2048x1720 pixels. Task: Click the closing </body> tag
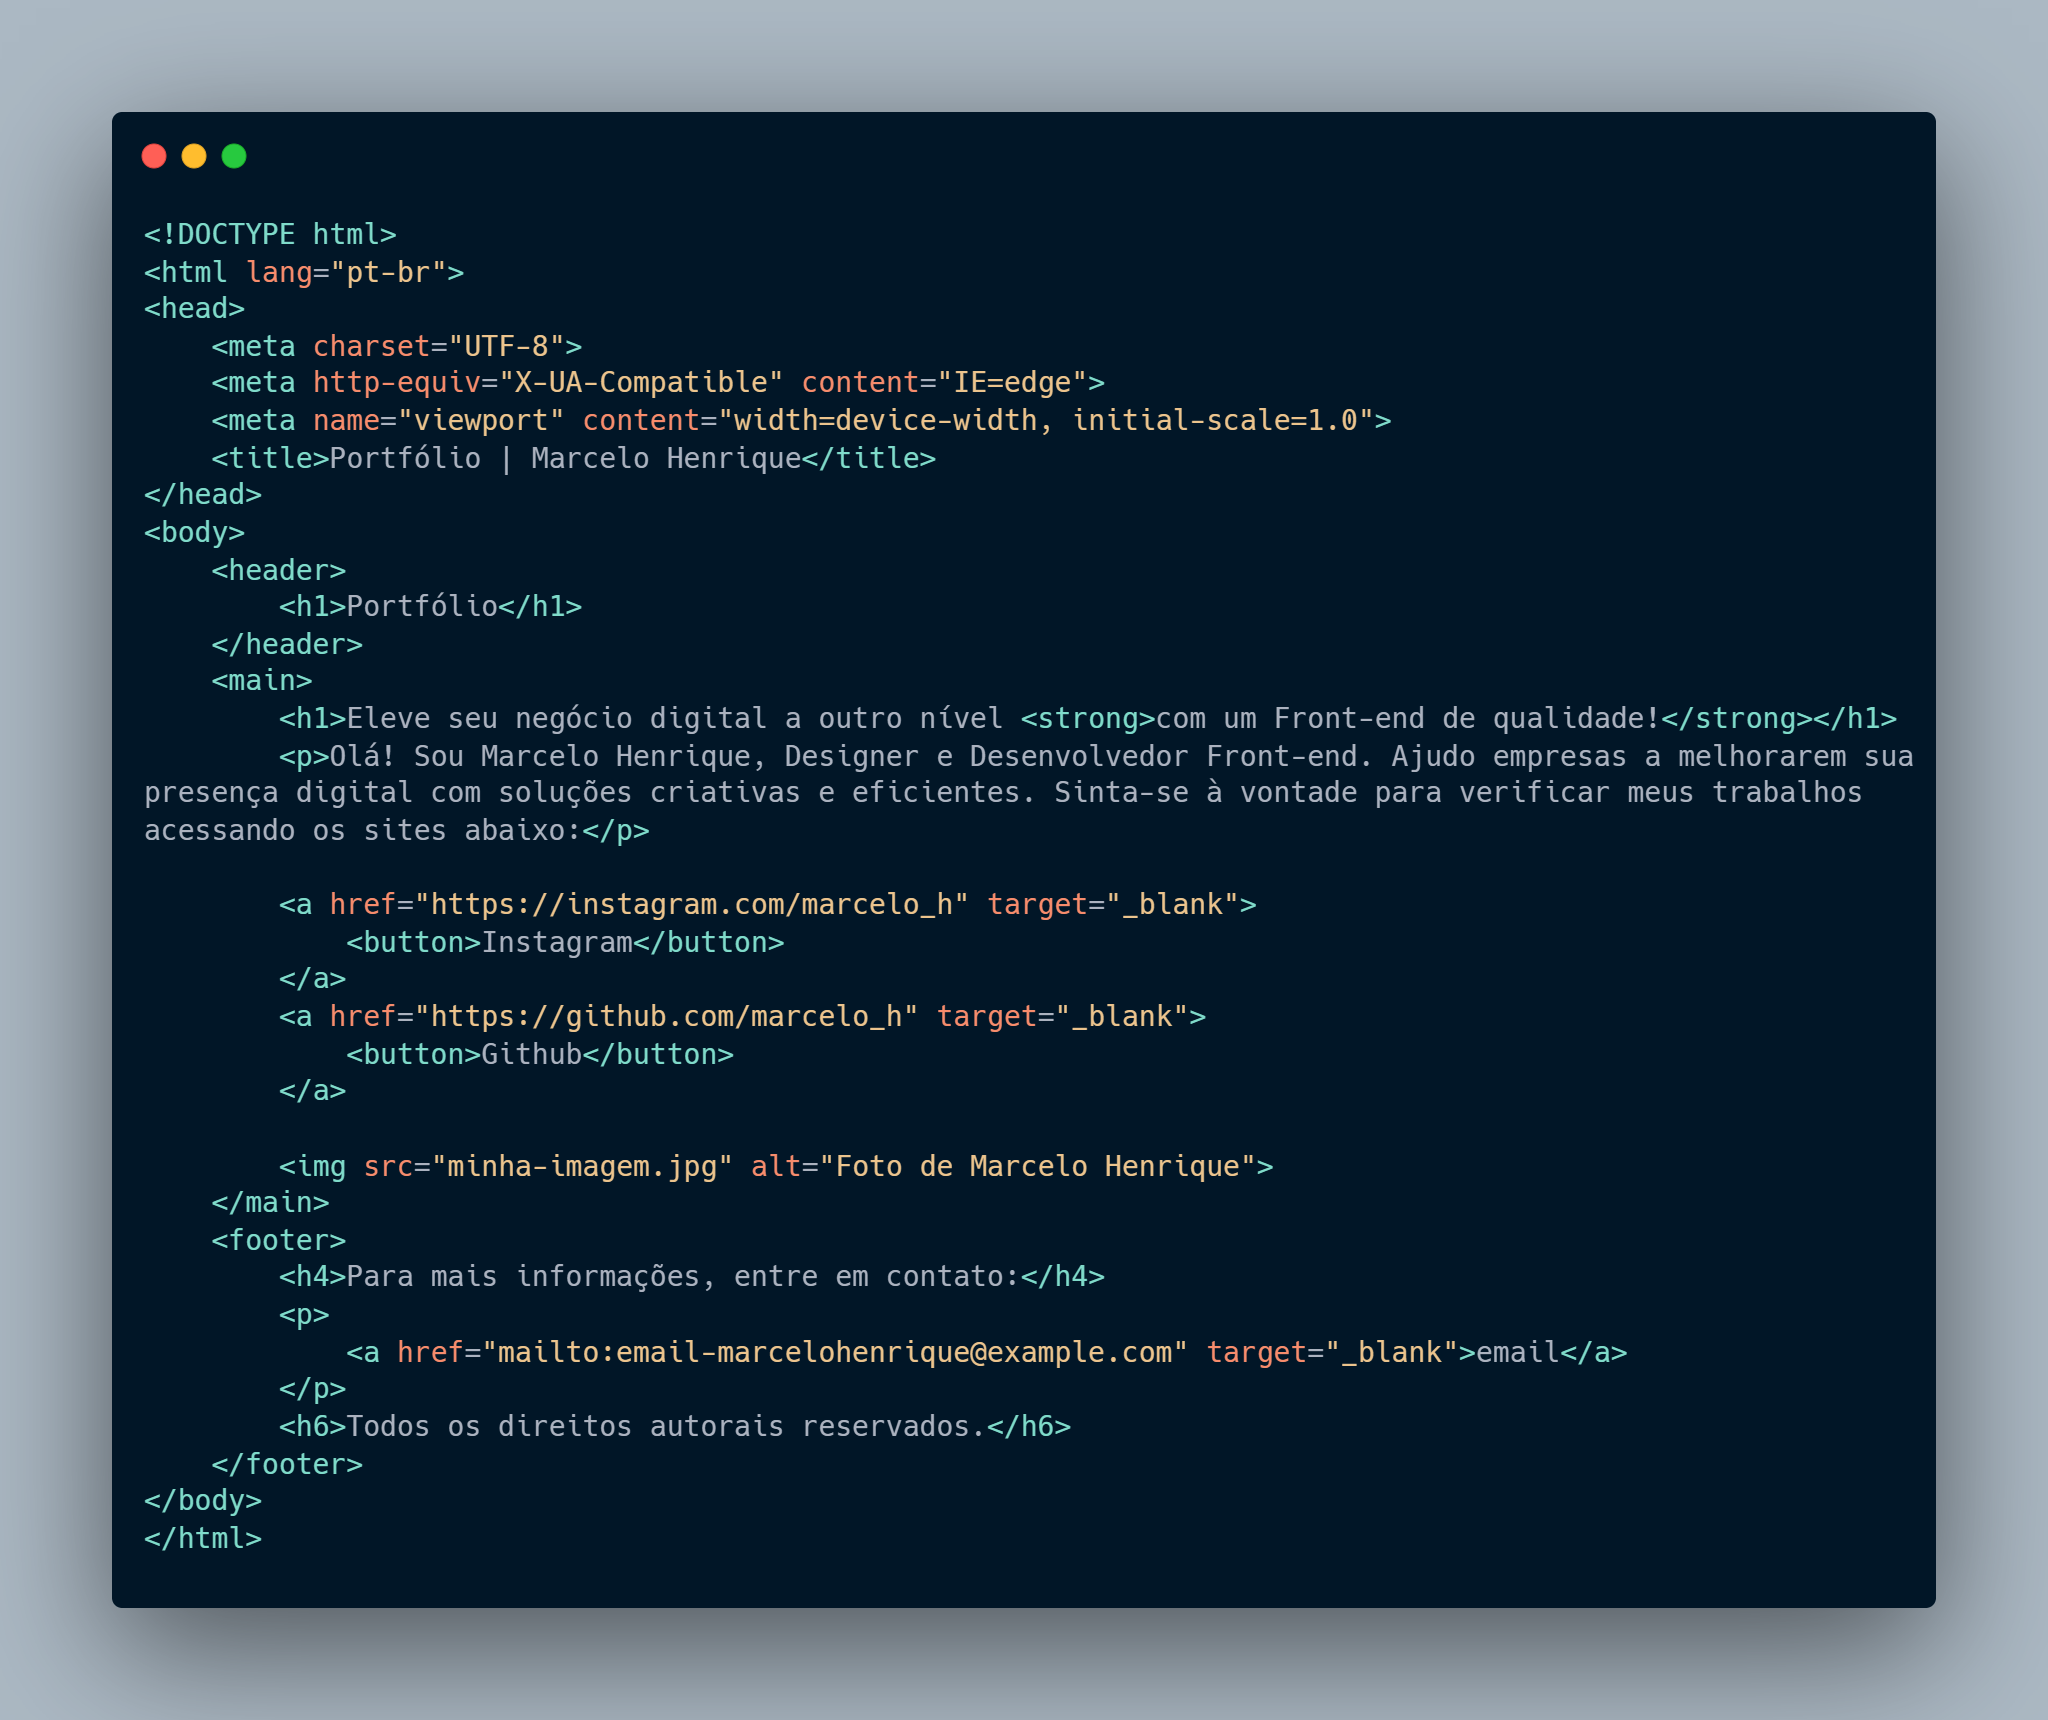coord(203,1501)
